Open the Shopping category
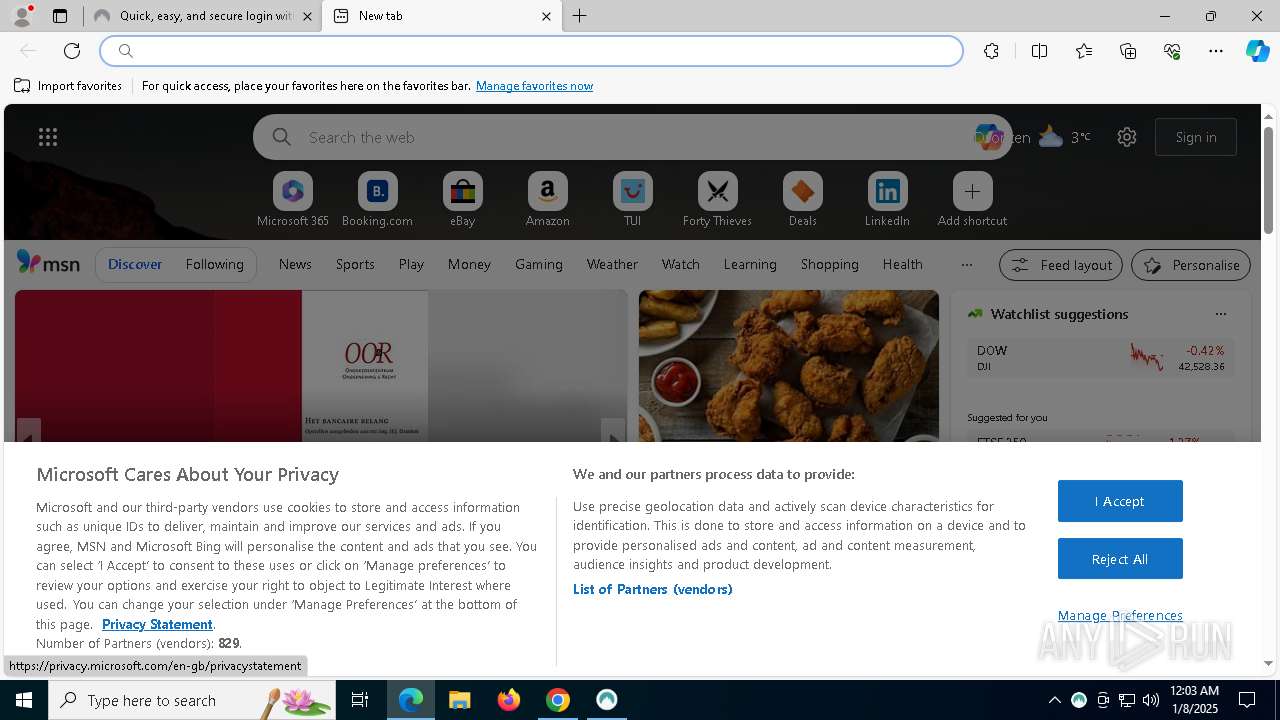The height and width of the screenshot is (720, 1280). pyautogui.click(x=830, y=264)
